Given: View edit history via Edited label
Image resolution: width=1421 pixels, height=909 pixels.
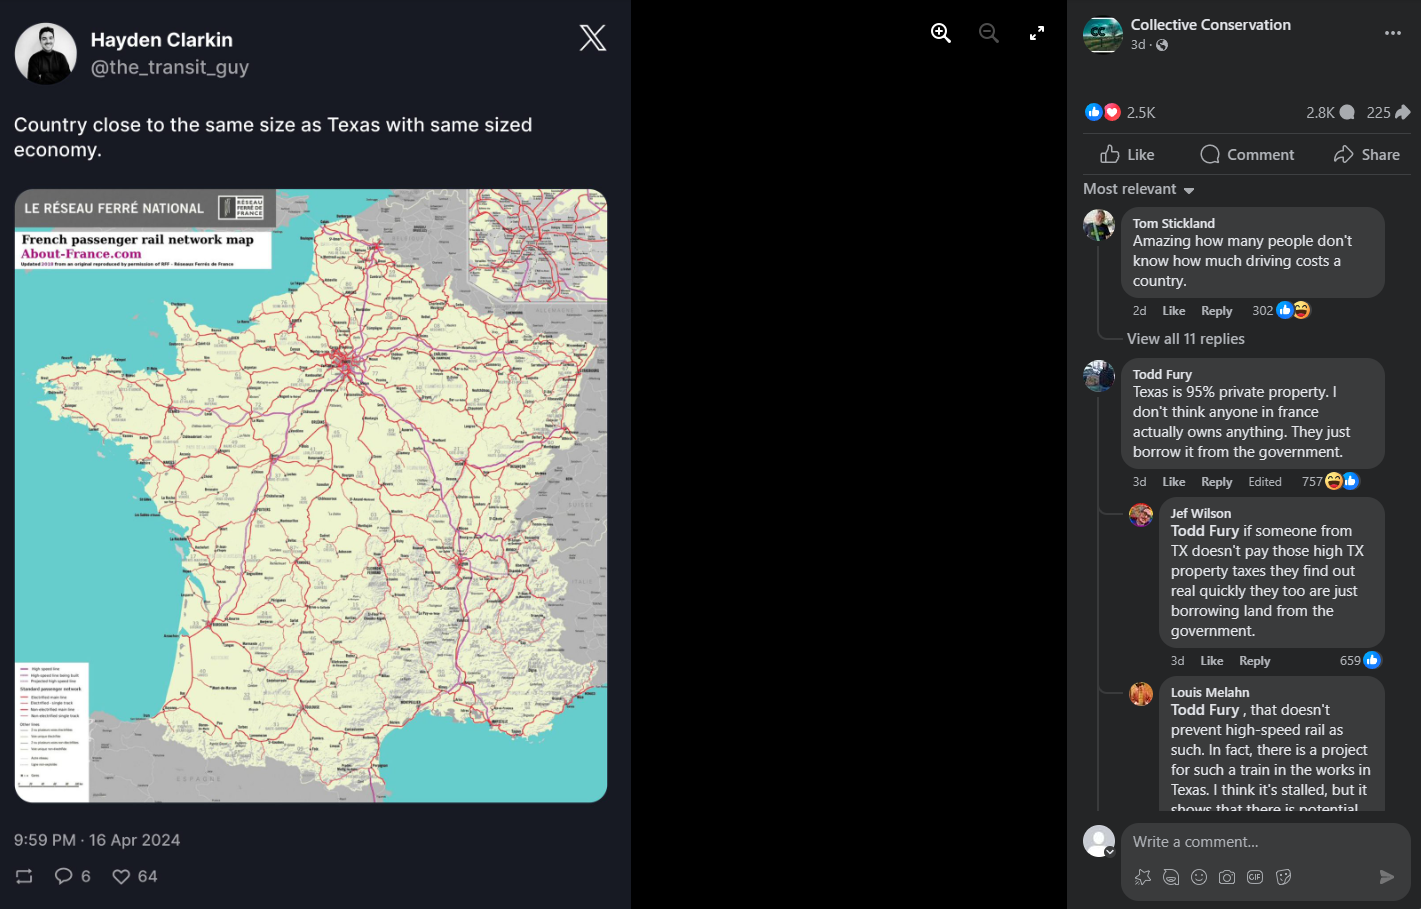Looking at the screenshot, I should [x=1265, y=482].
